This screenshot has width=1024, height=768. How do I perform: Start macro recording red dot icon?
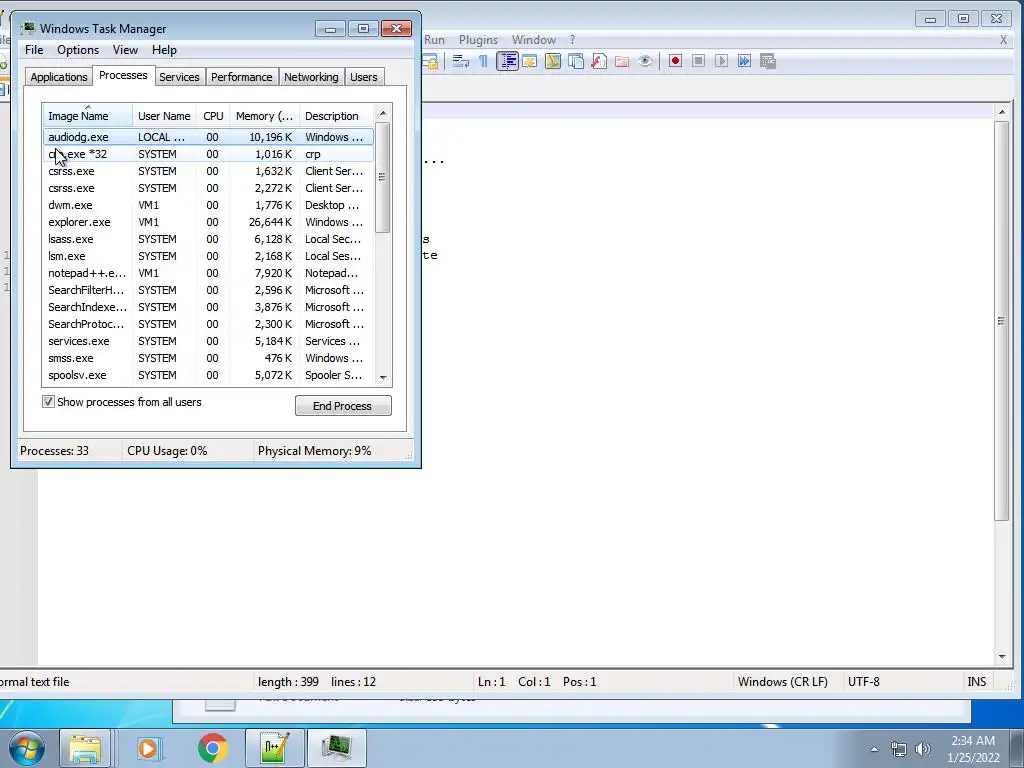point(675,61)
